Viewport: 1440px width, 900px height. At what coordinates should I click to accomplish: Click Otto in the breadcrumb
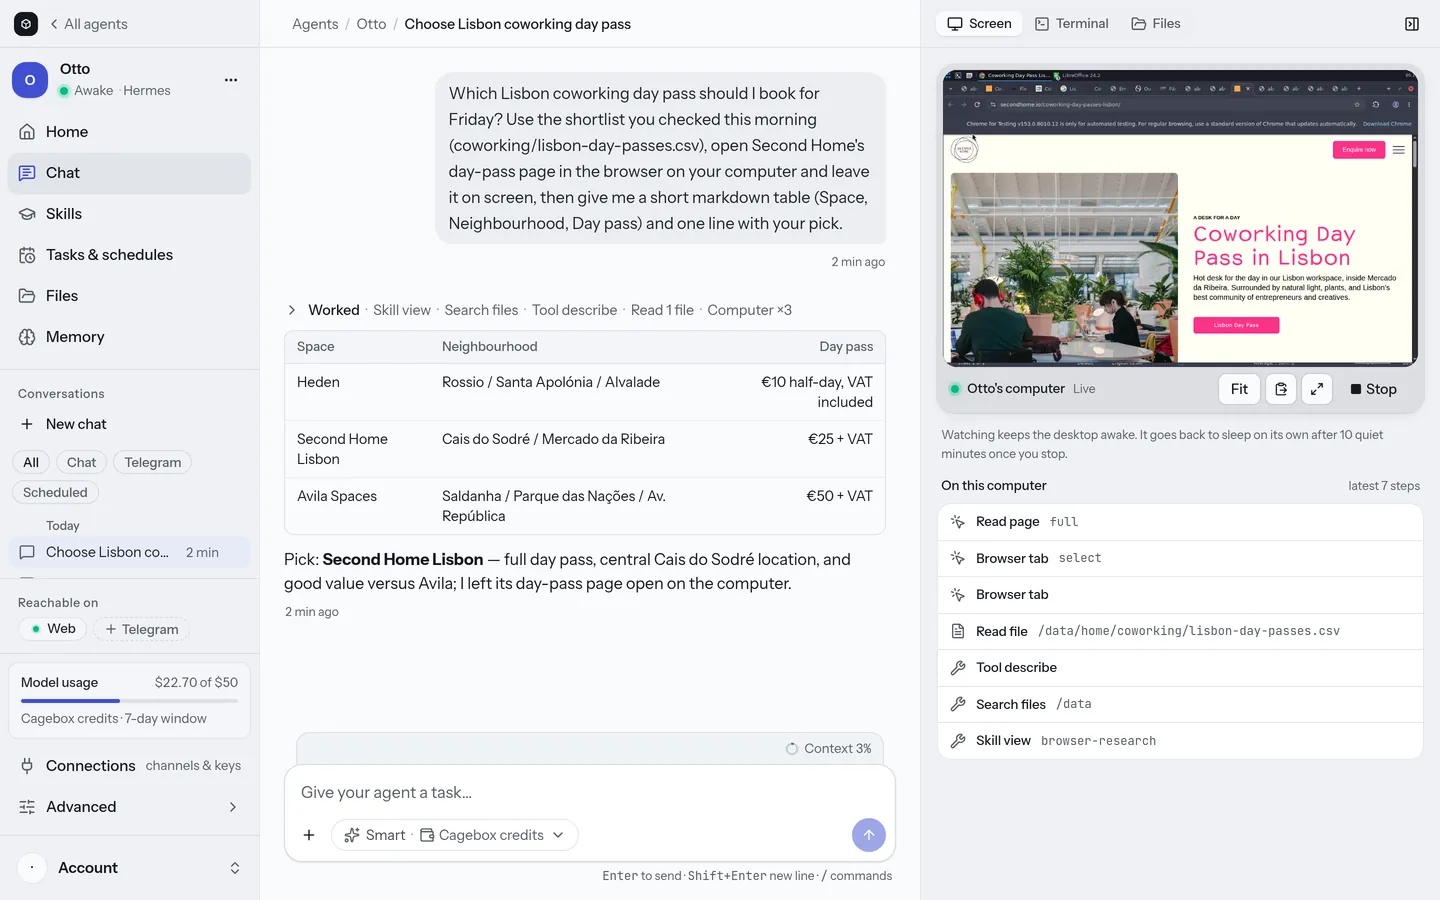click(371, 24)
